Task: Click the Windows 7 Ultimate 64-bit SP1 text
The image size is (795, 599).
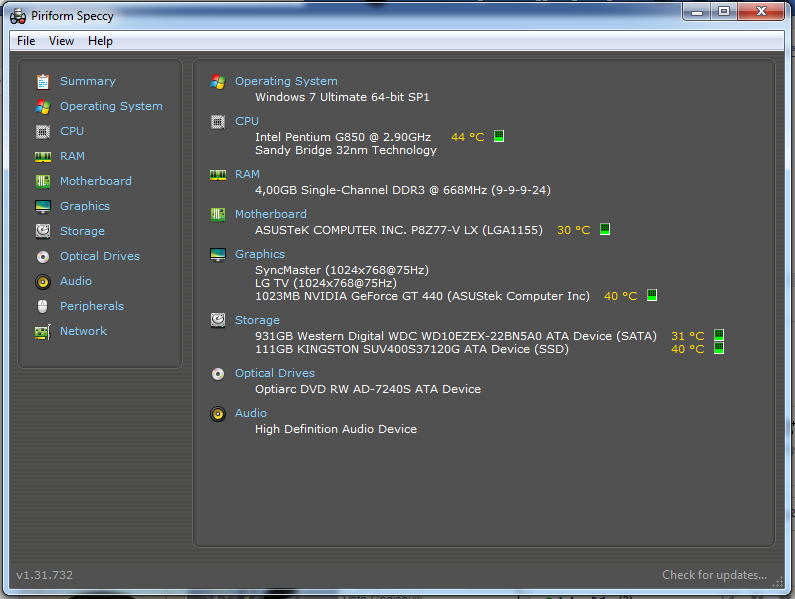Action: [342, 97]
